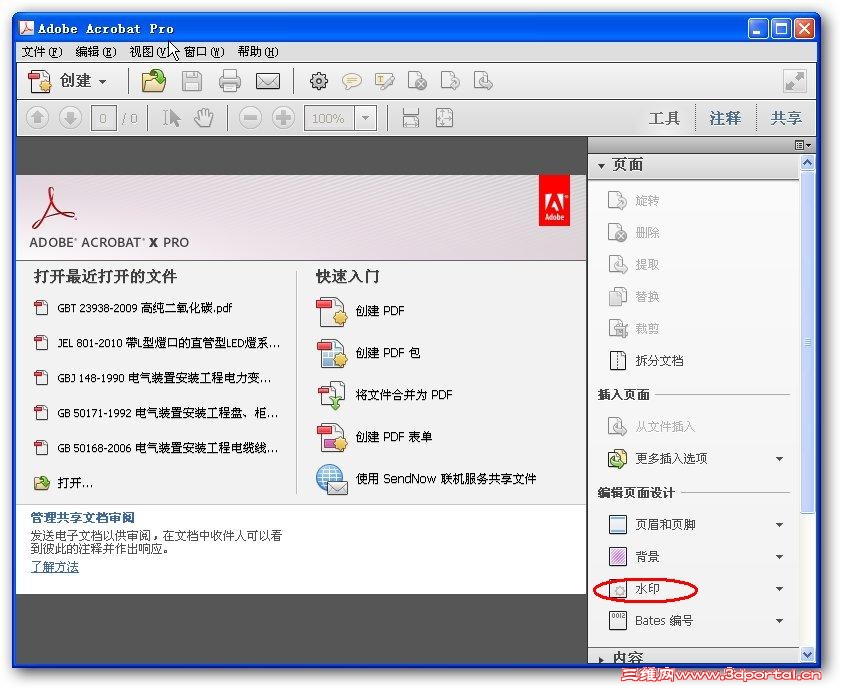This screenshot has height=688, width=841.
Task: Select the hand pan tool
Action: [x=203, y=117]
